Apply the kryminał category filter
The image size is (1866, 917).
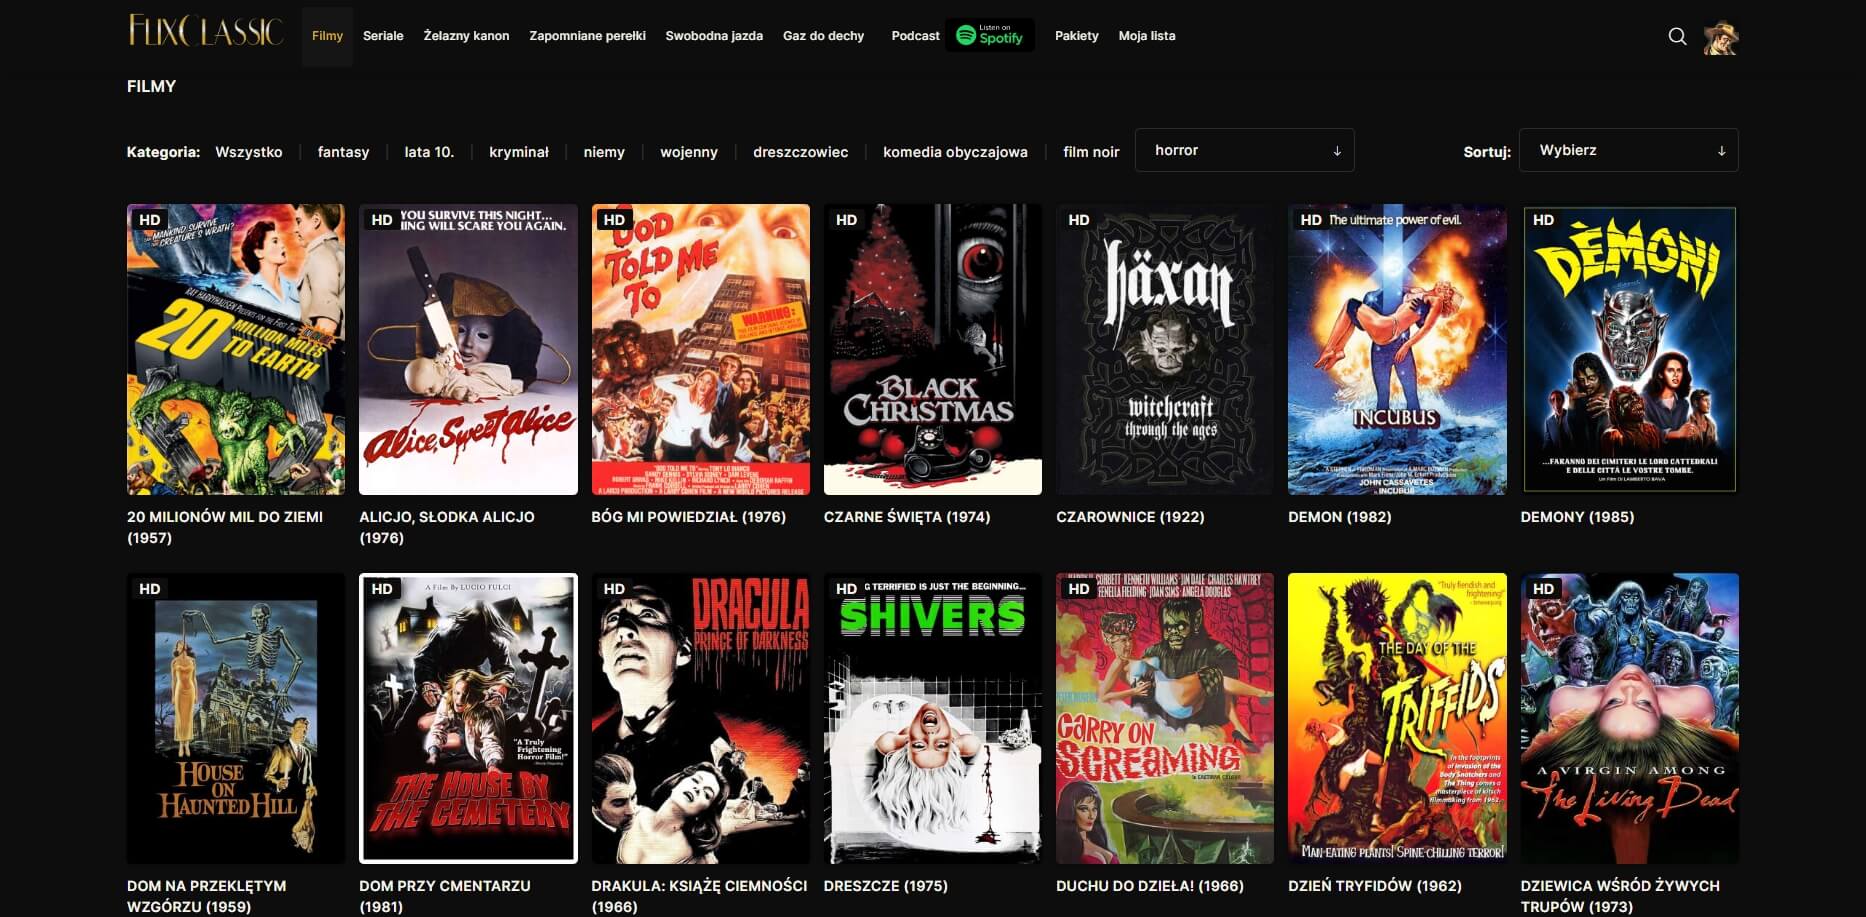pyautogui.click(x=518, y=152)
